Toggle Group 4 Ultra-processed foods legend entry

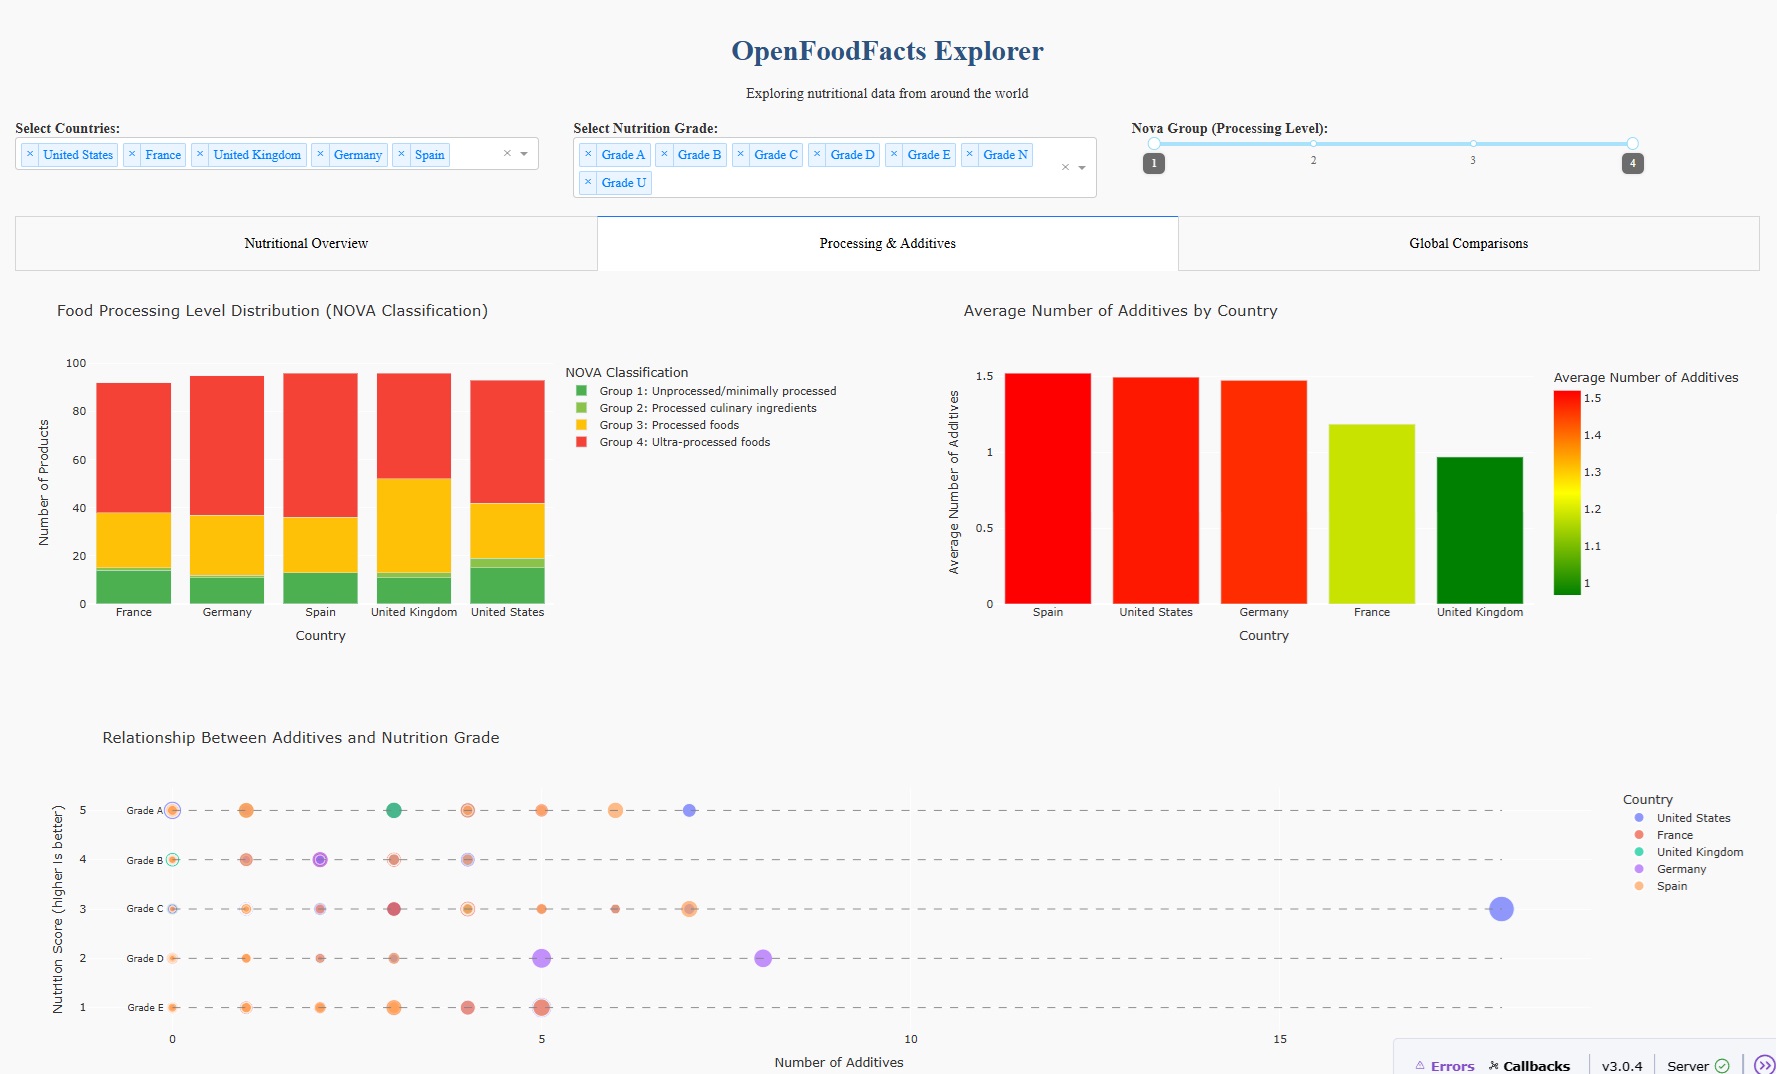tap(673, 442)
